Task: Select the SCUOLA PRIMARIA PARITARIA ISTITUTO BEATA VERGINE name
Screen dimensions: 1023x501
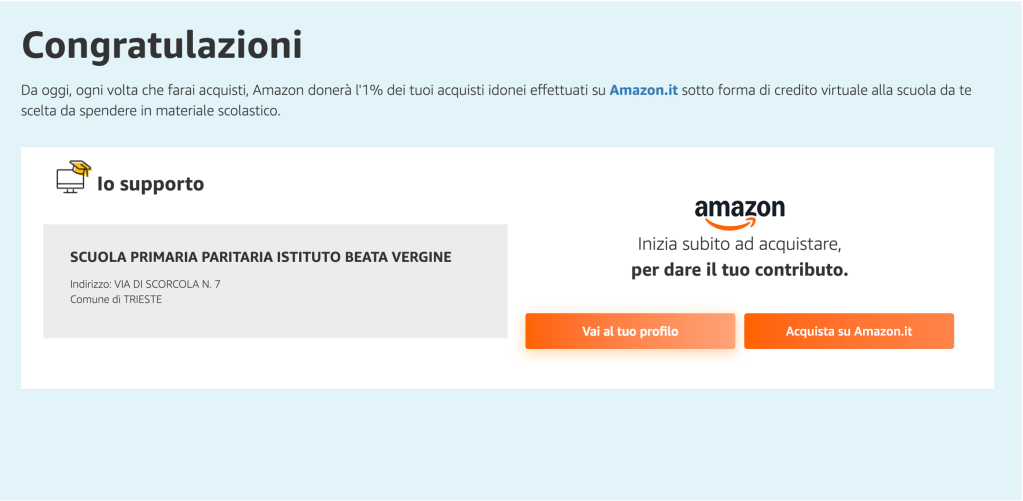Action: (260, 257)
